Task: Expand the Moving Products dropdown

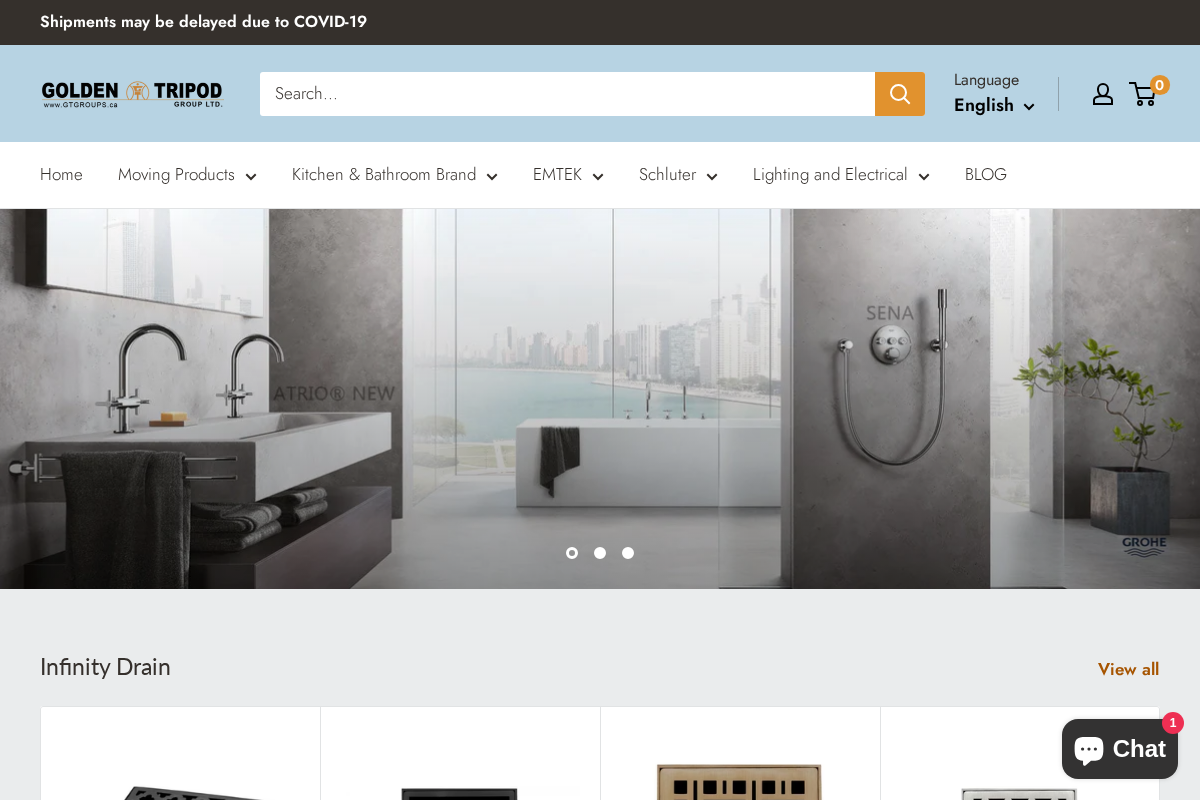Action: (x=187, y=175)
